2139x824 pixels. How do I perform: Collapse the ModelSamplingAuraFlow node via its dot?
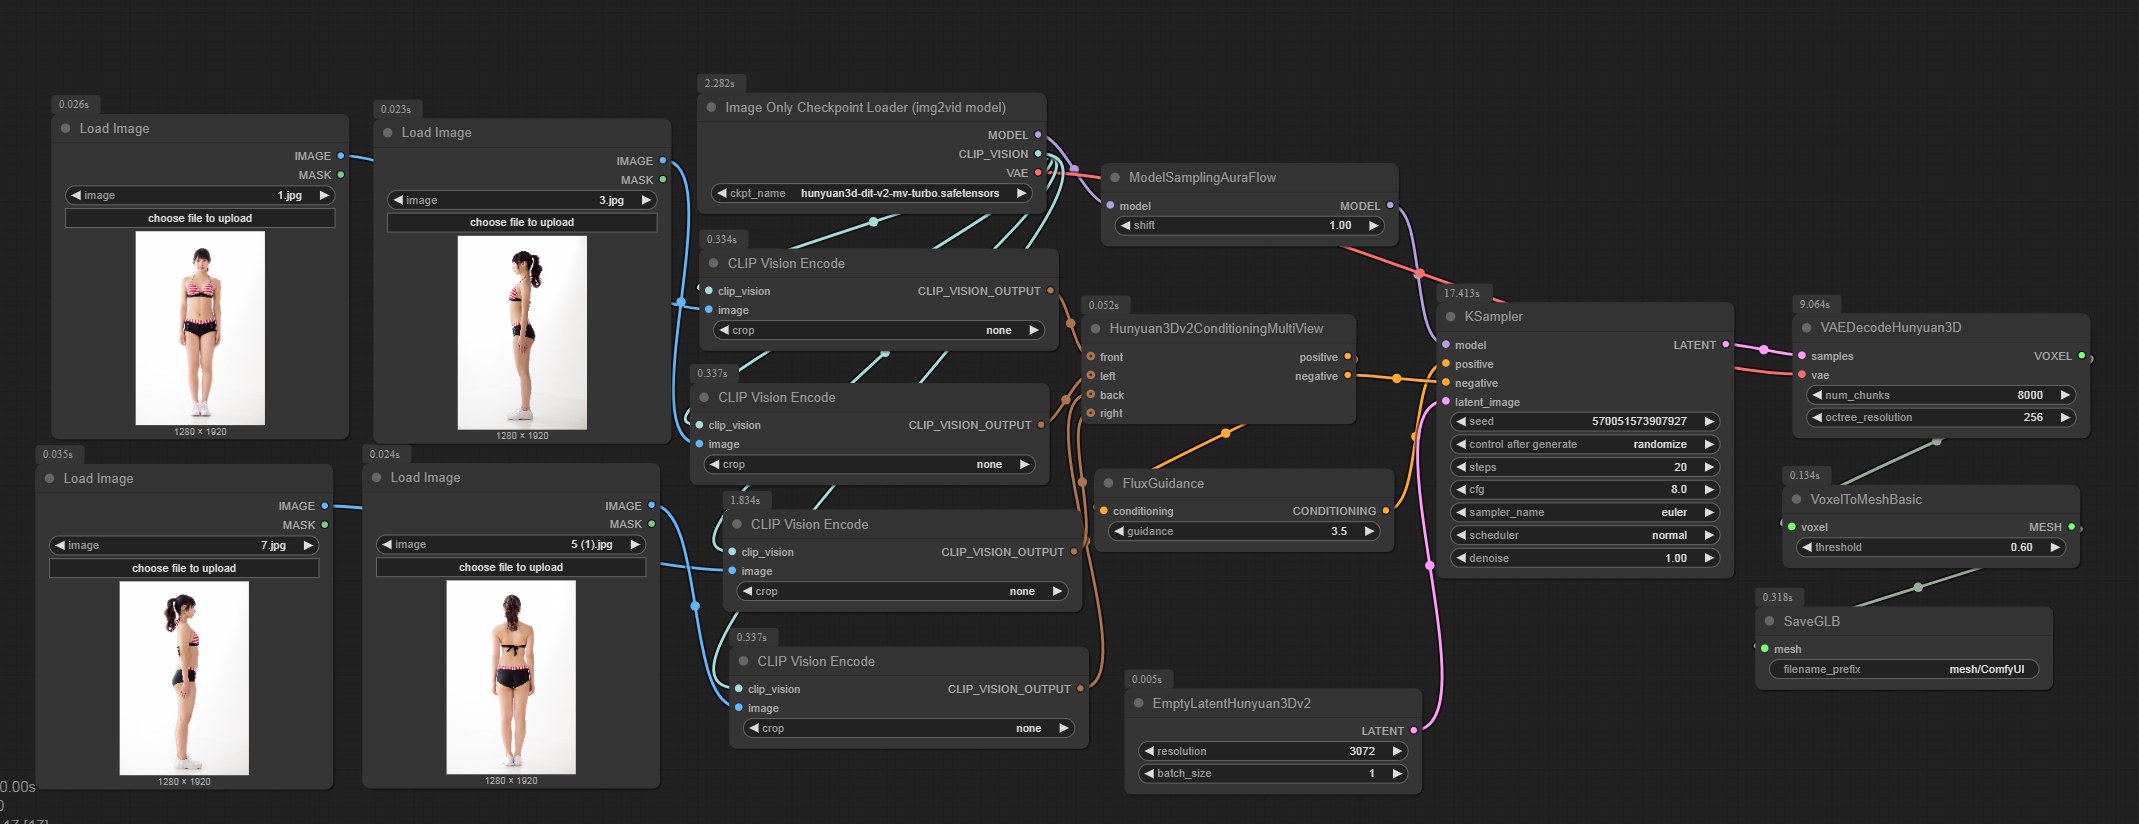(1115, 178)
